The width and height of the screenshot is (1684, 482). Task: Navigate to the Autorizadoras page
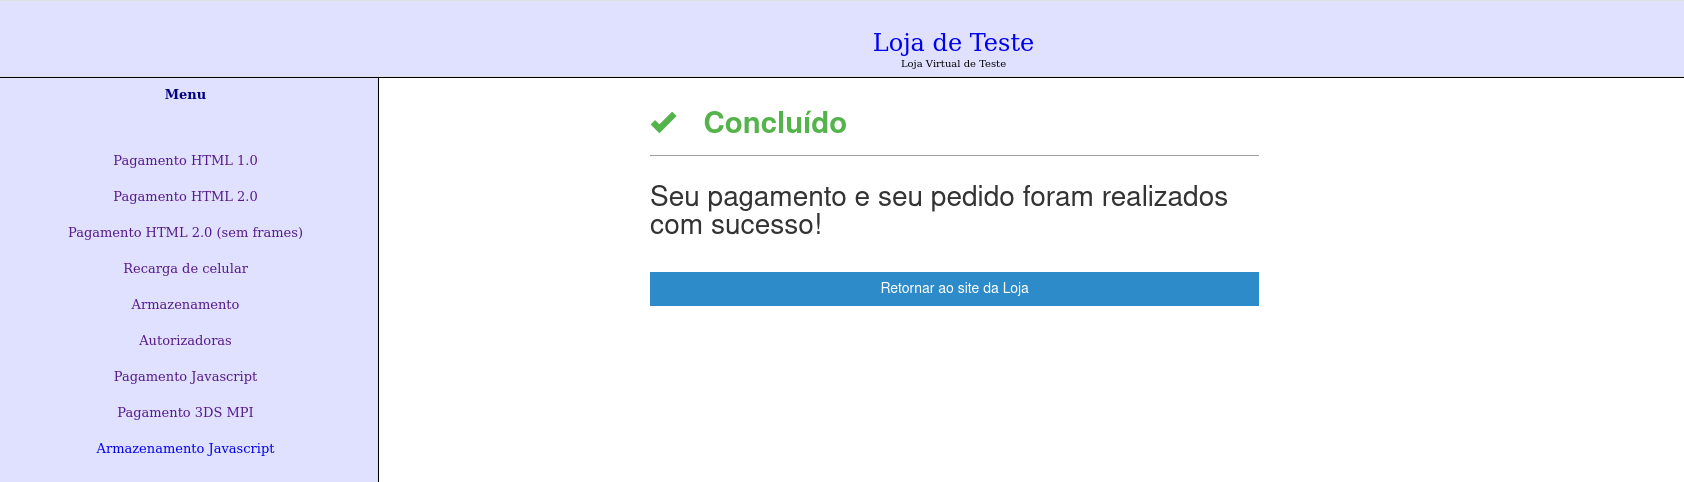click(185, 340)
